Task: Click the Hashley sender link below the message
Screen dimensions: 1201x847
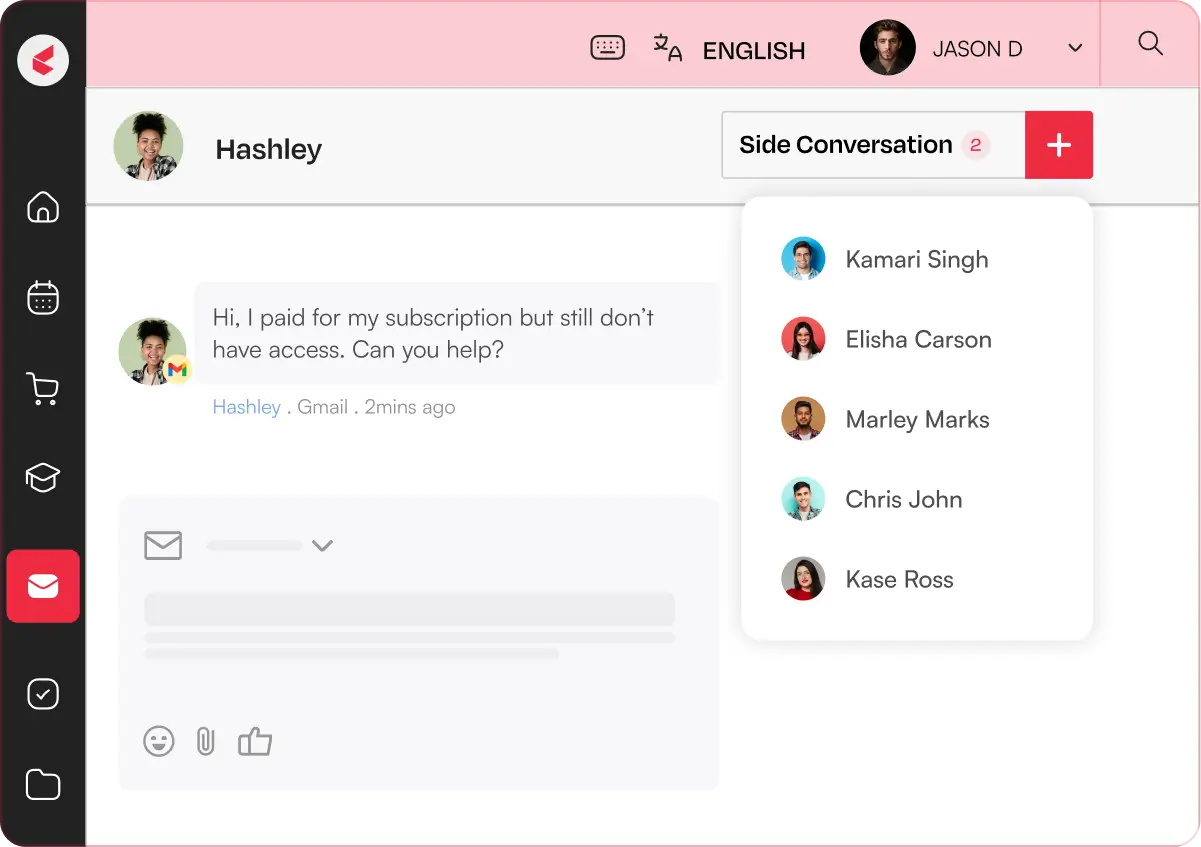Action: coord(247,407)
